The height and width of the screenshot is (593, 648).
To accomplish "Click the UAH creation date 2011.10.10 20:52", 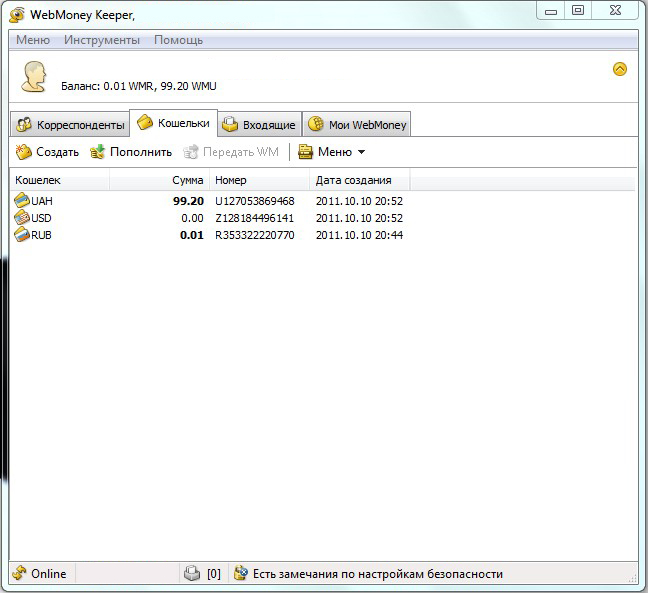I will click(359, 201).
